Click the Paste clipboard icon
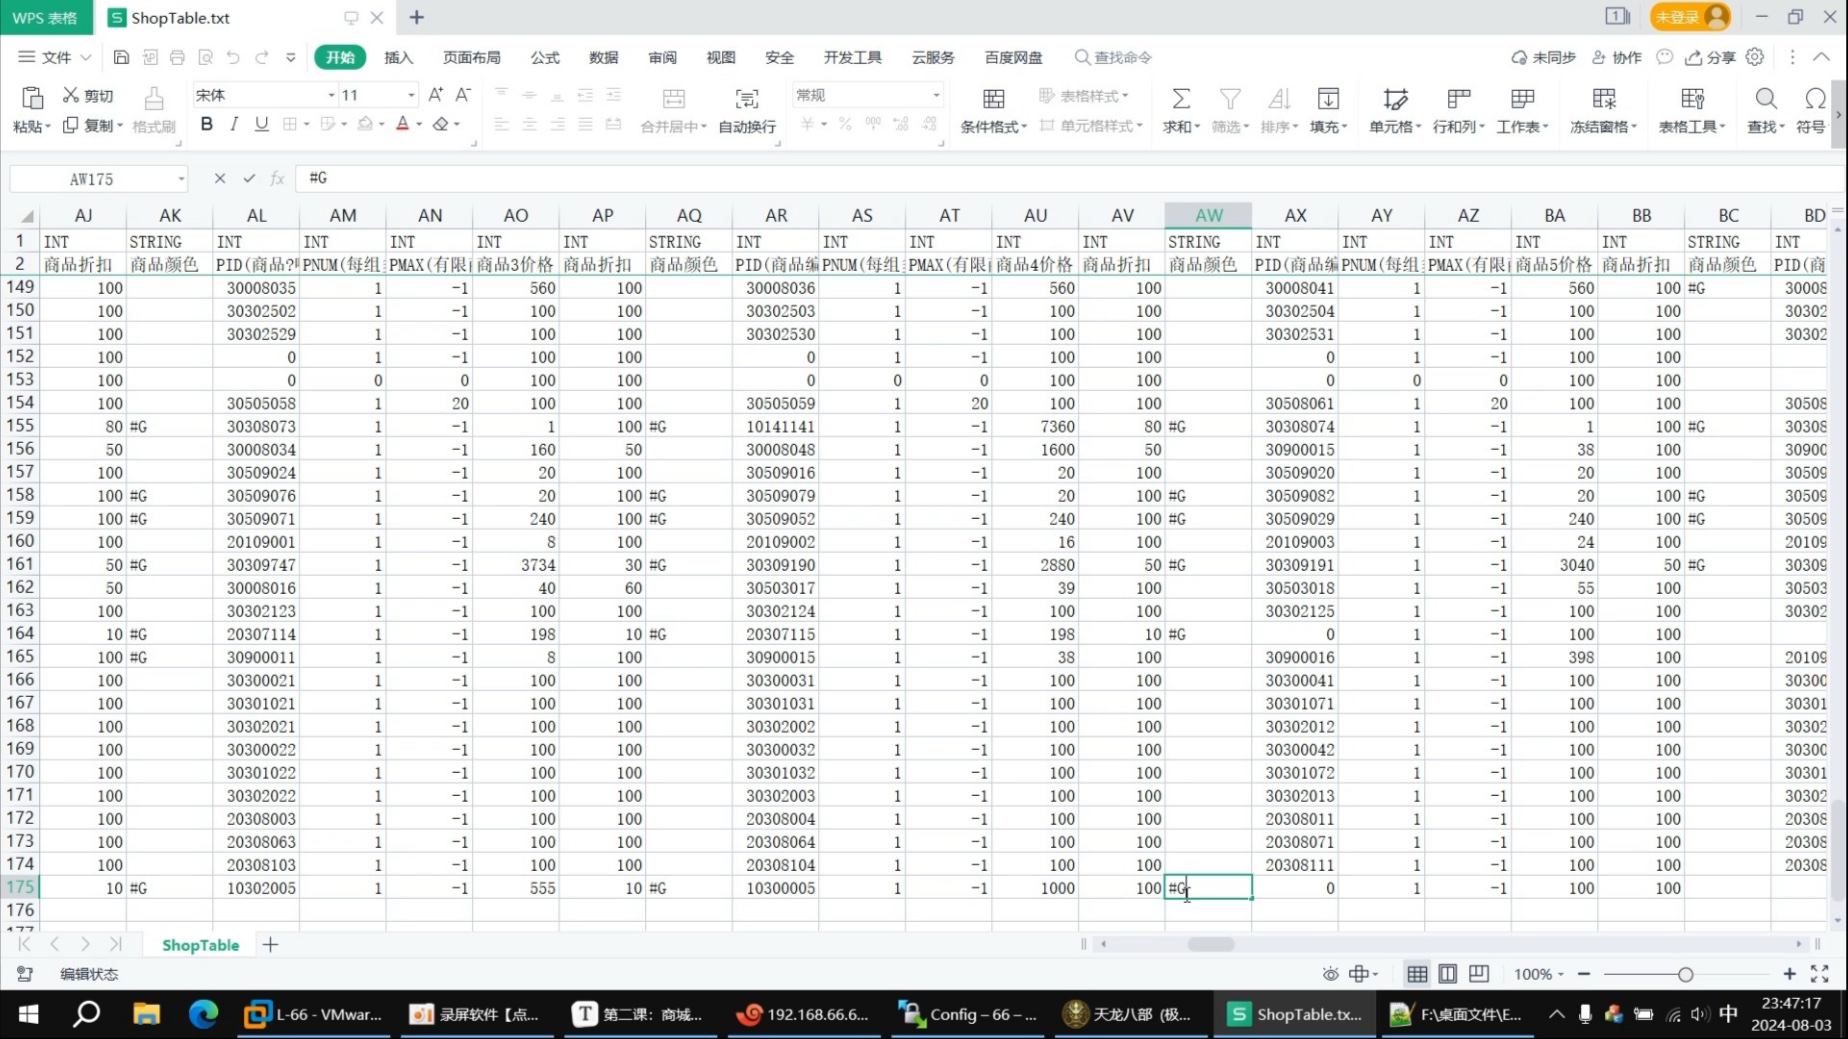This screenshot has width=1848, height=1039. (32, 98)
